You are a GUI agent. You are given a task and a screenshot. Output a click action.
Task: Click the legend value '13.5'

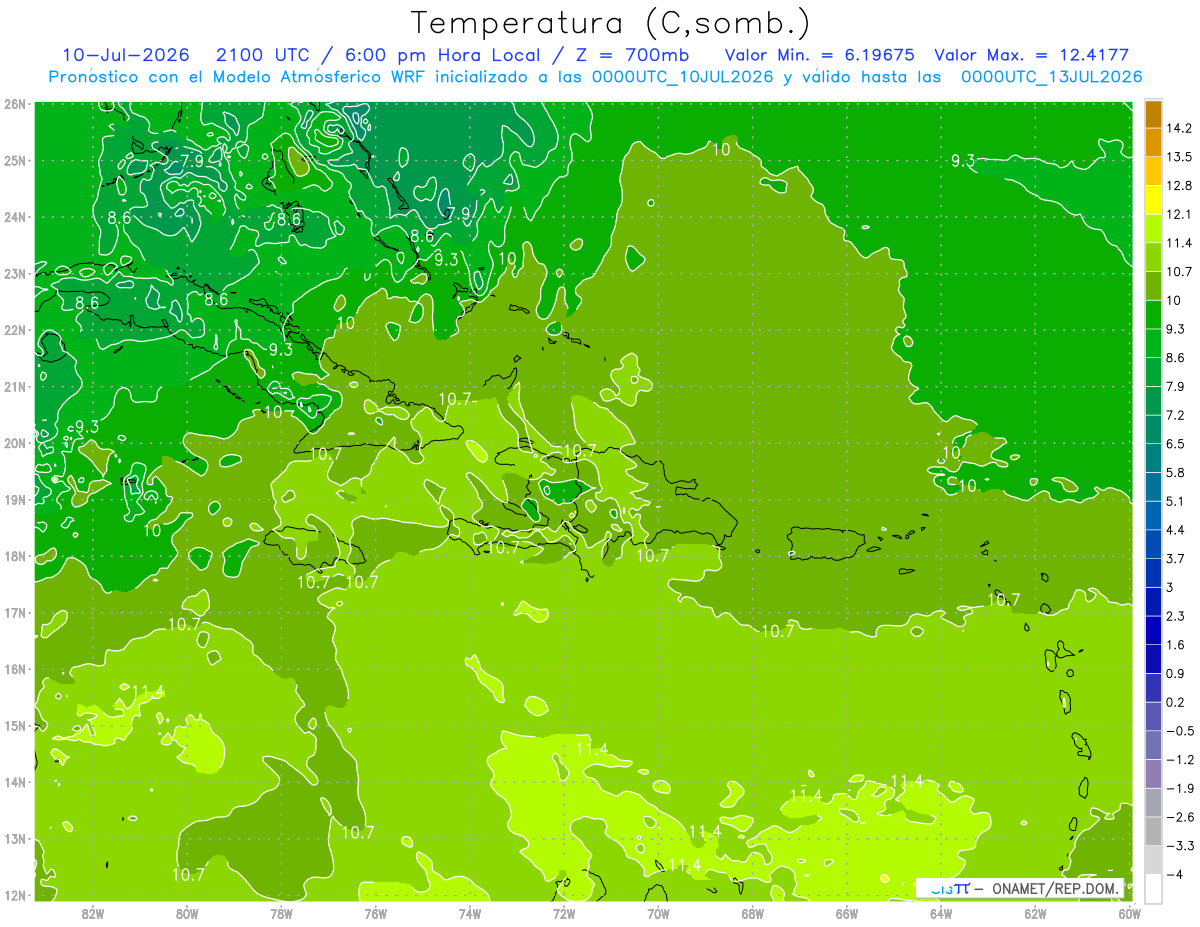coord(1179,157)
